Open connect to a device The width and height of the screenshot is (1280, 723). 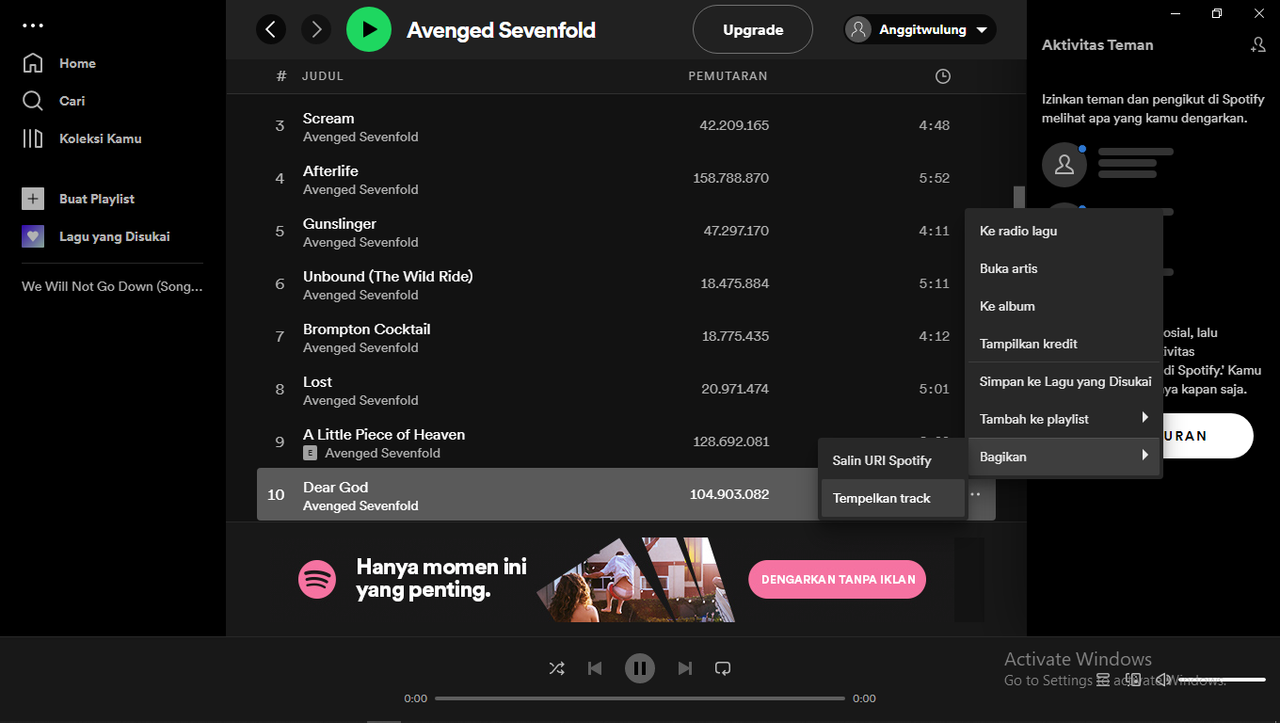1133,680
